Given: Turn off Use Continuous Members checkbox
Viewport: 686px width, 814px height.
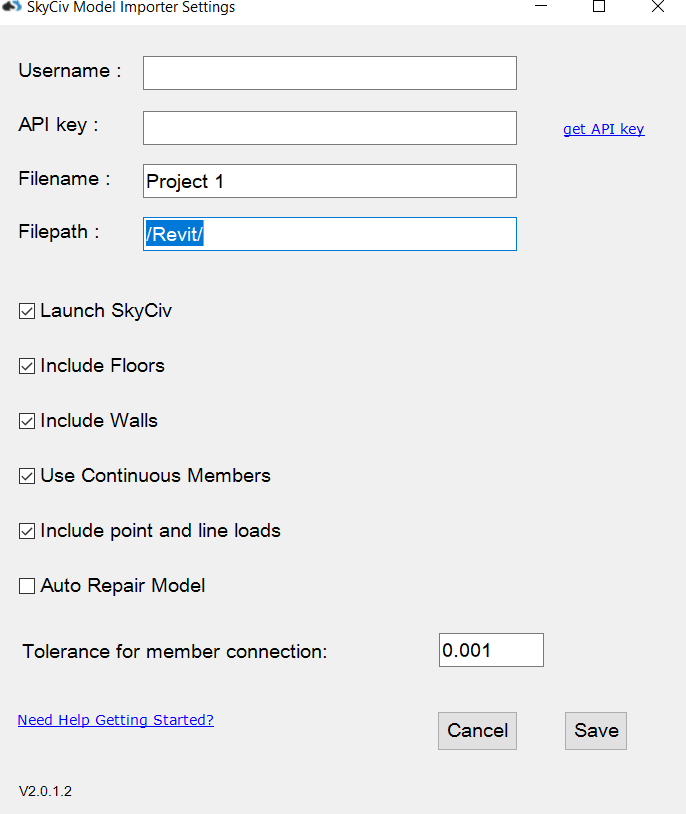Looking at the screenshot, I should (x=27, y=477).
